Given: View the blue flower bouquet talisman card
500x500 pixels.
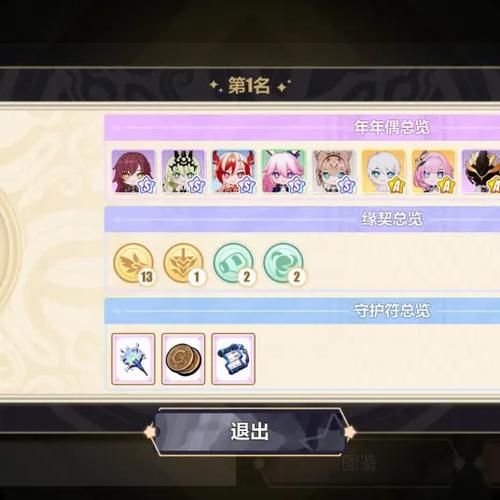Looking at the screenshot, I should (x=133, y=359).
